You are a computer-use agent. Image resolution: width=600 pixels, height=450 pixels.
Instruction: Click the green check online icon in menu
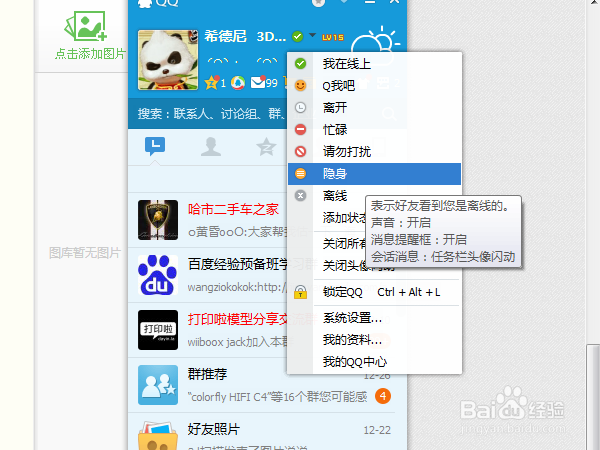click(300, 64)
